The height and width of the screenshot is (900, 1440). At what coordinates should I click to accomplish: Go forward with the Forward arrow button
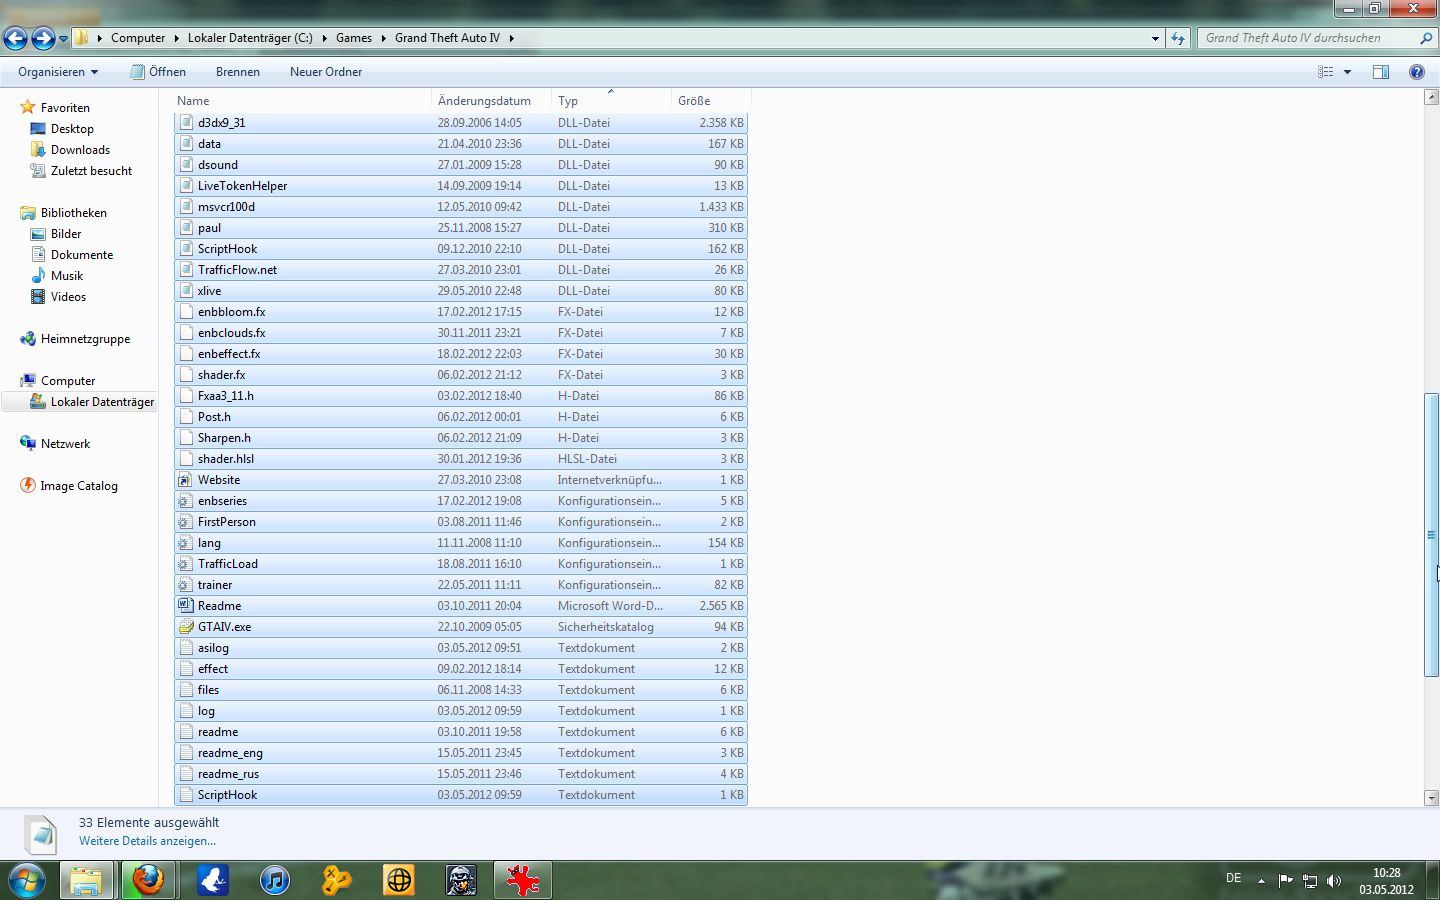click(x=43, y=38)
